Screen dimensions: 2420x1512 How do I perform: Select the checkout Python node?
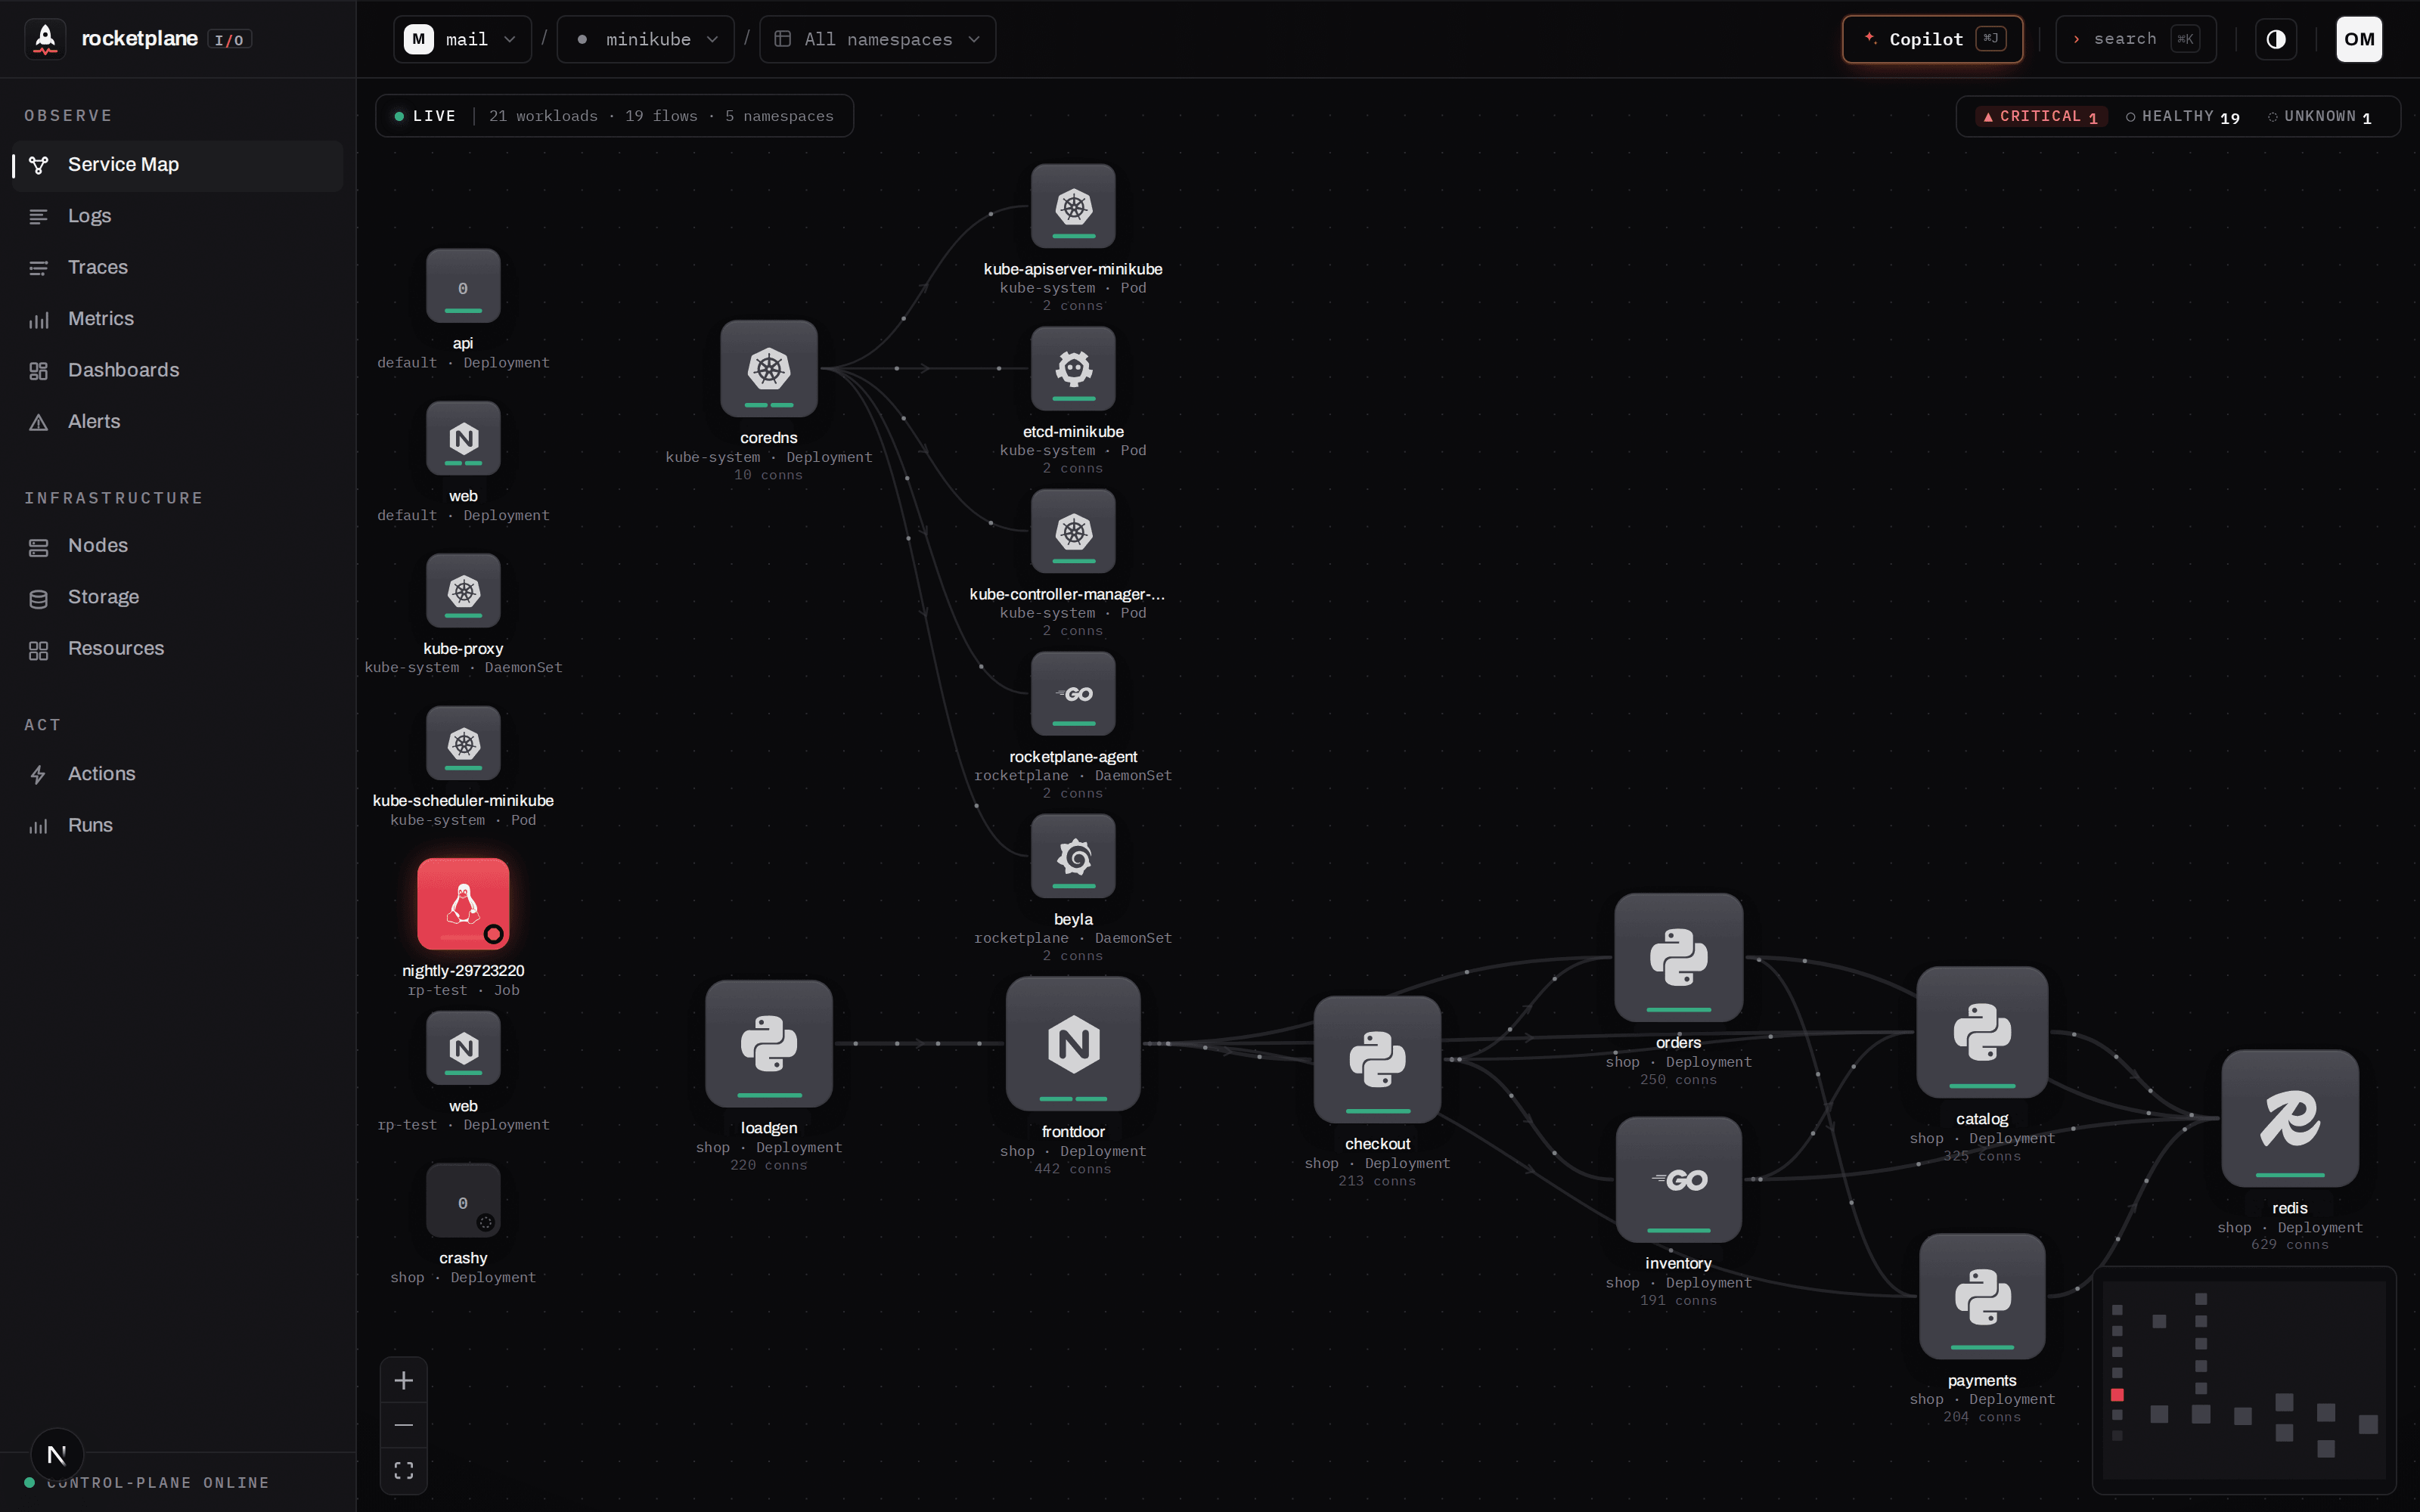(x=1377, y=1059)
